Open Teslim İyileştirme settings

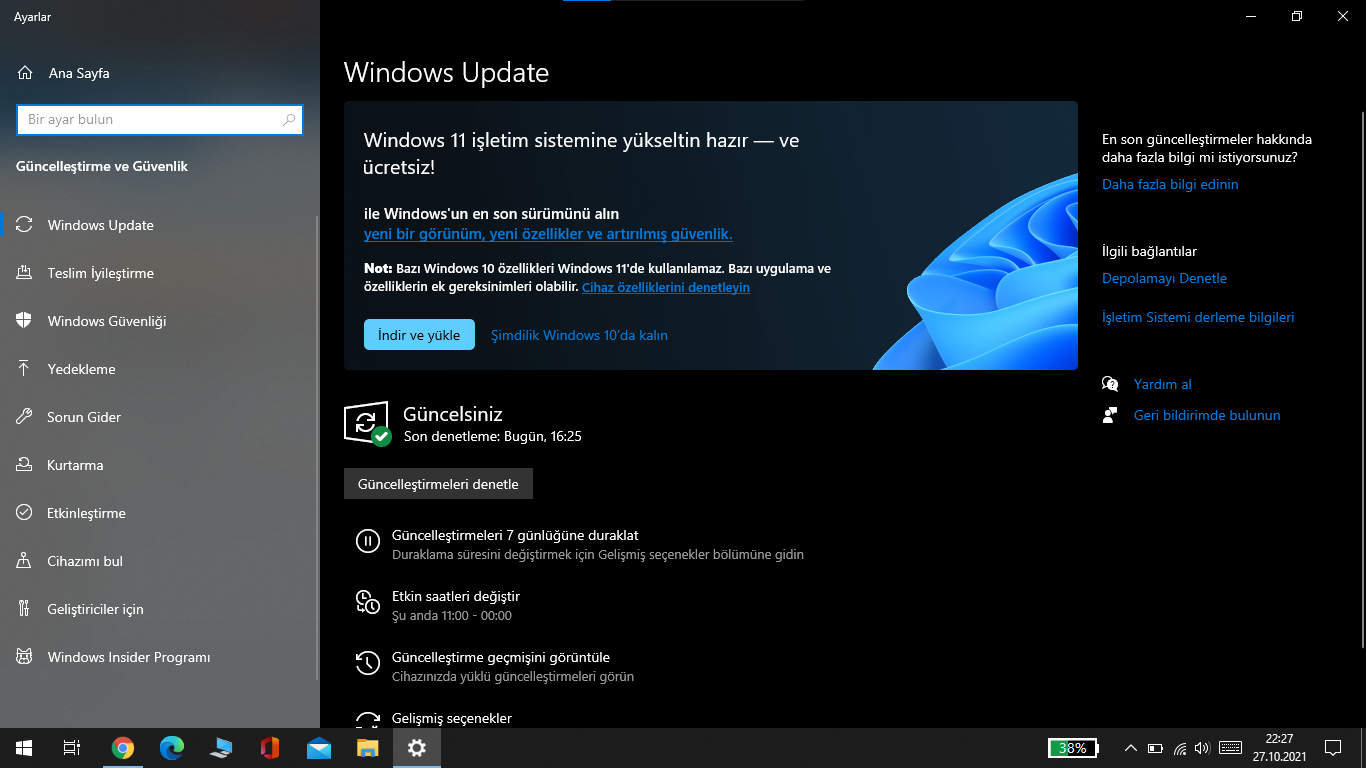160,273
